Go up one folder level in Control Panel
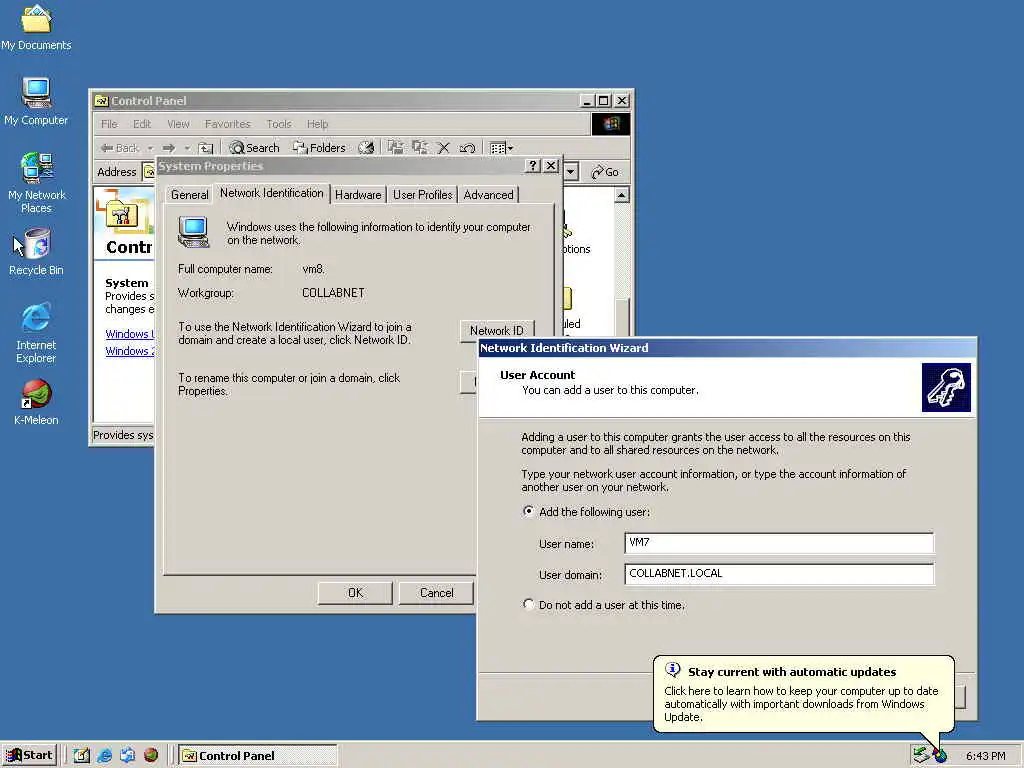This screenshot has height=768, width=1024. (x=206, y=148)
